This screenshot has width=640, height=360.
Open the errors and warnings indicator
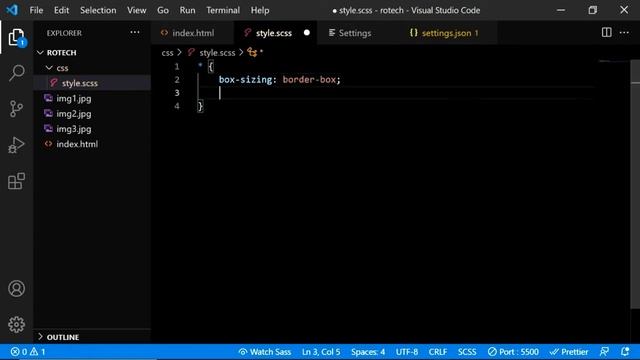point(28,351)
